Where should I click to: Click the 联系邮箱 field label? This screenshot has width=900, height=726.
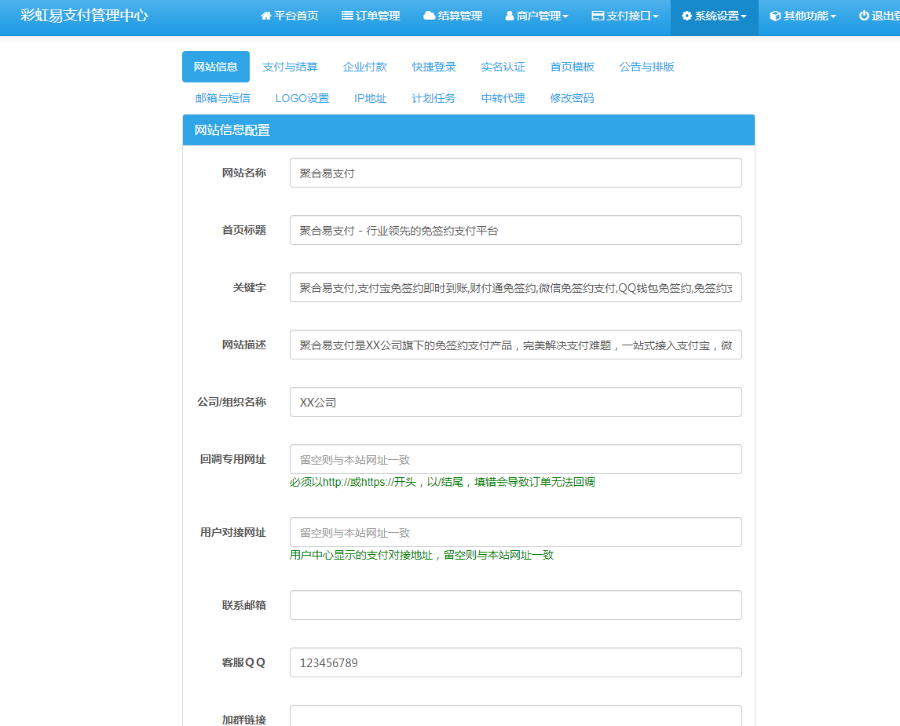click(244, 605)
